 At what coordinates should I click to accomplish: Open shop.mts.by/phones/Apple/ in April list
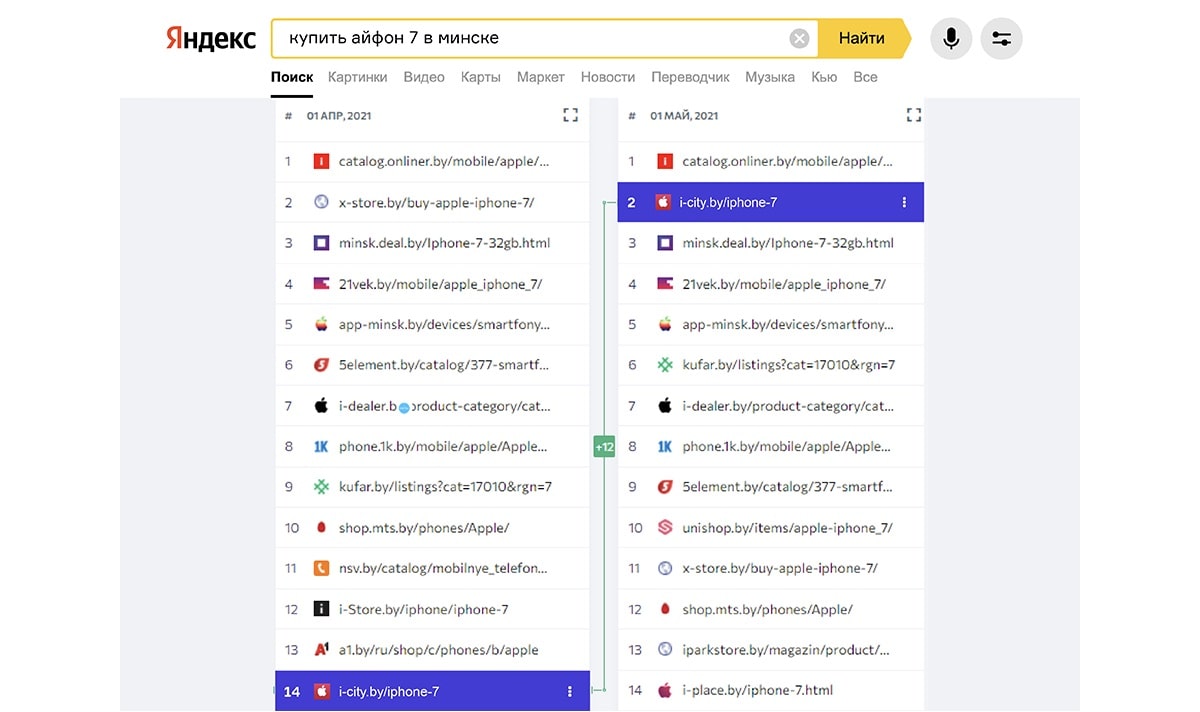pos(424,528)
